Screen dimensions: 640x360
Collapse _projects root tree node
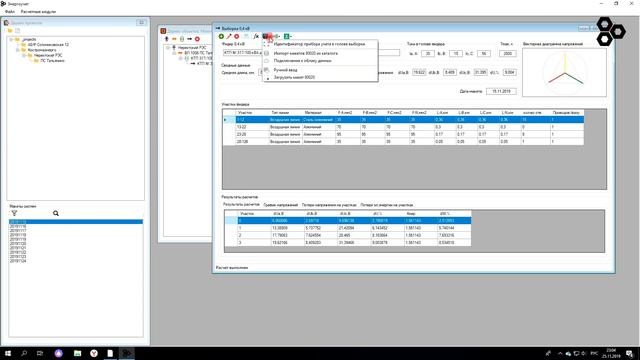[11, 40]
